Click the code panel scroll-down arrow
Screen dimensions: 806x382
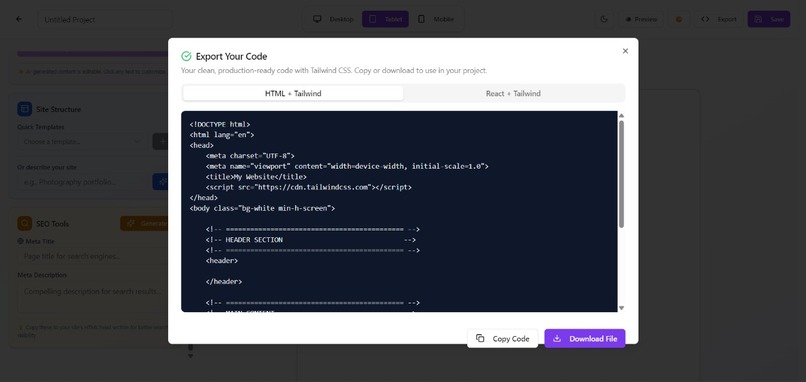(621, 308)
